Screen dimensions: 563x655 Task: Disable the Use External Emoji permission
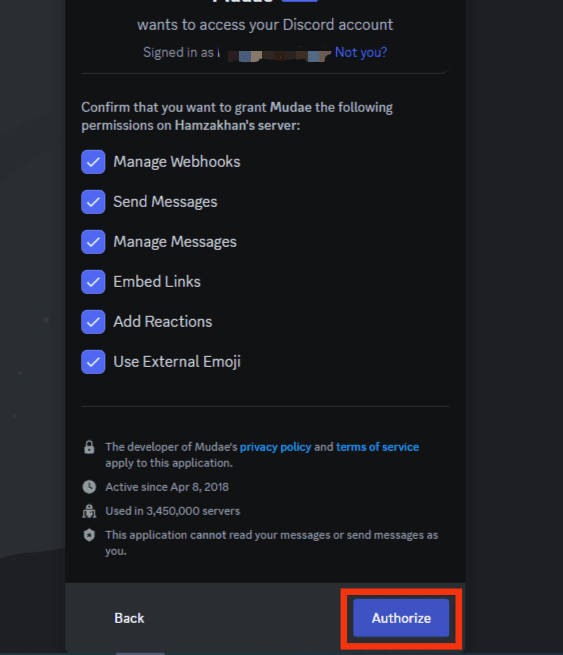coord(93,362)
